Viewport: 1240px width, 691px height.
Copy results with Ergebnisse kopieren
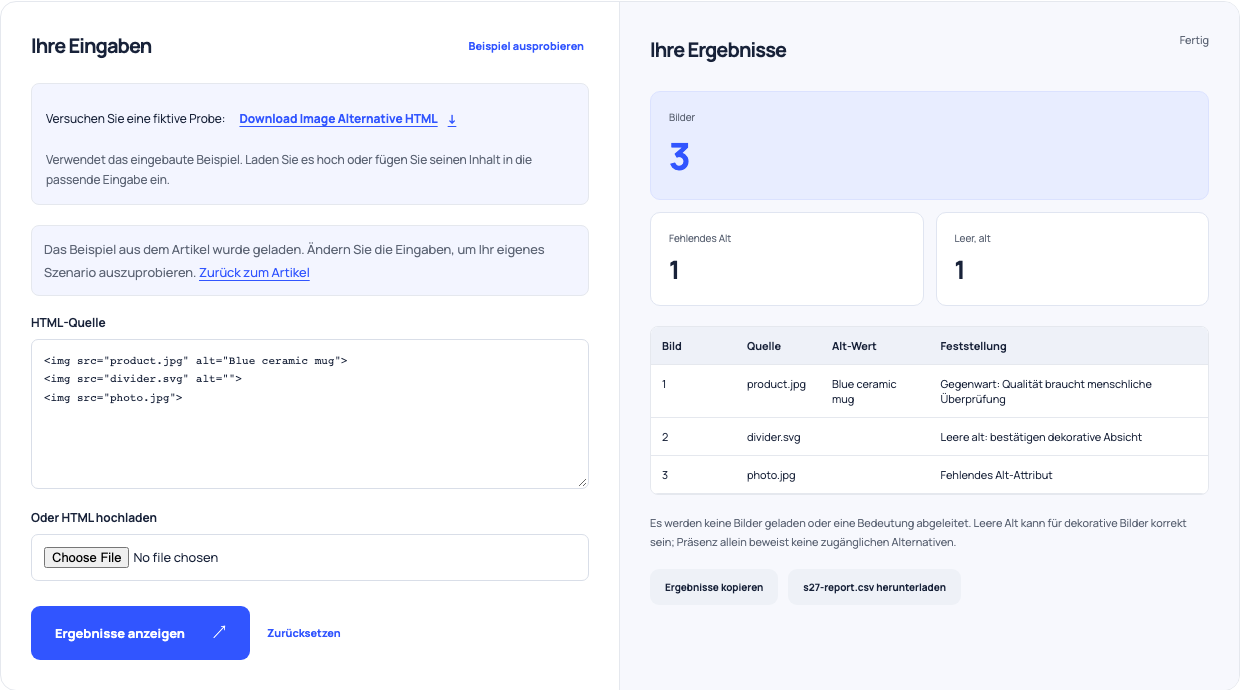coord(714,588)
